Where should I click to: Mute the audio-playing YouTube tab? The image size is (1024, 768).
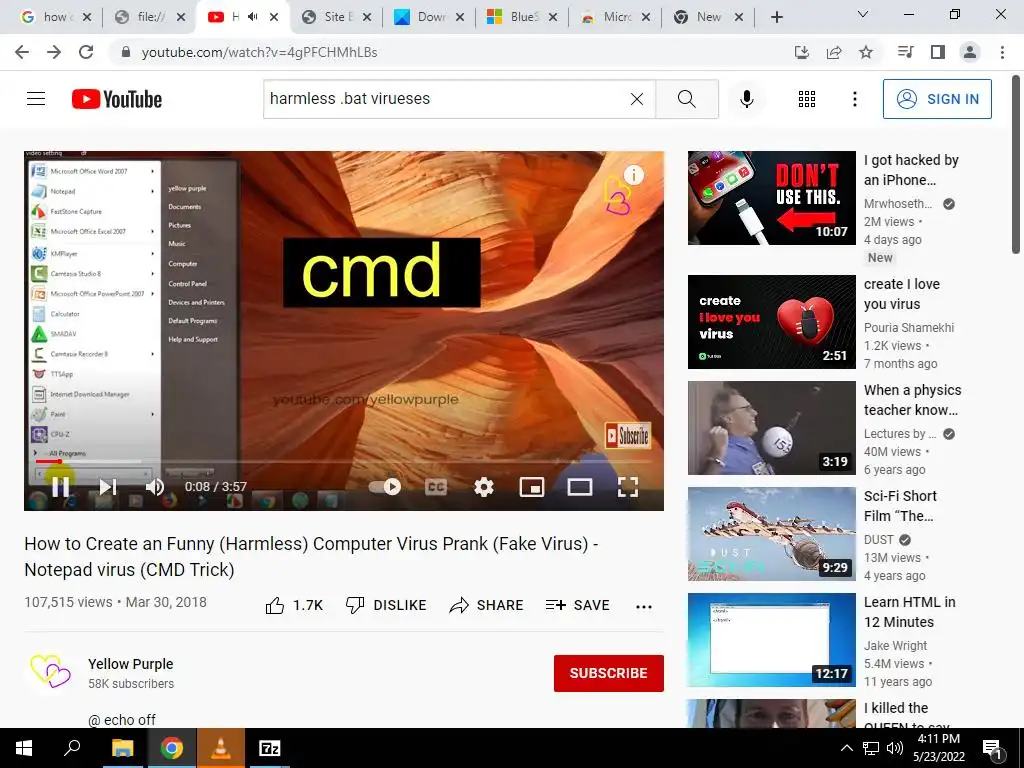pyautogui.click(x=253, y=17)
